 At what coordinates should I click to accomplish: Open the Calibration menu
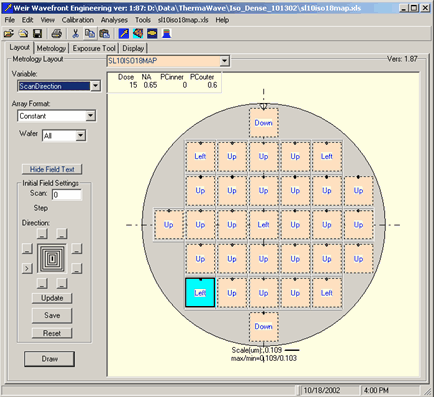tap(78, 20)
